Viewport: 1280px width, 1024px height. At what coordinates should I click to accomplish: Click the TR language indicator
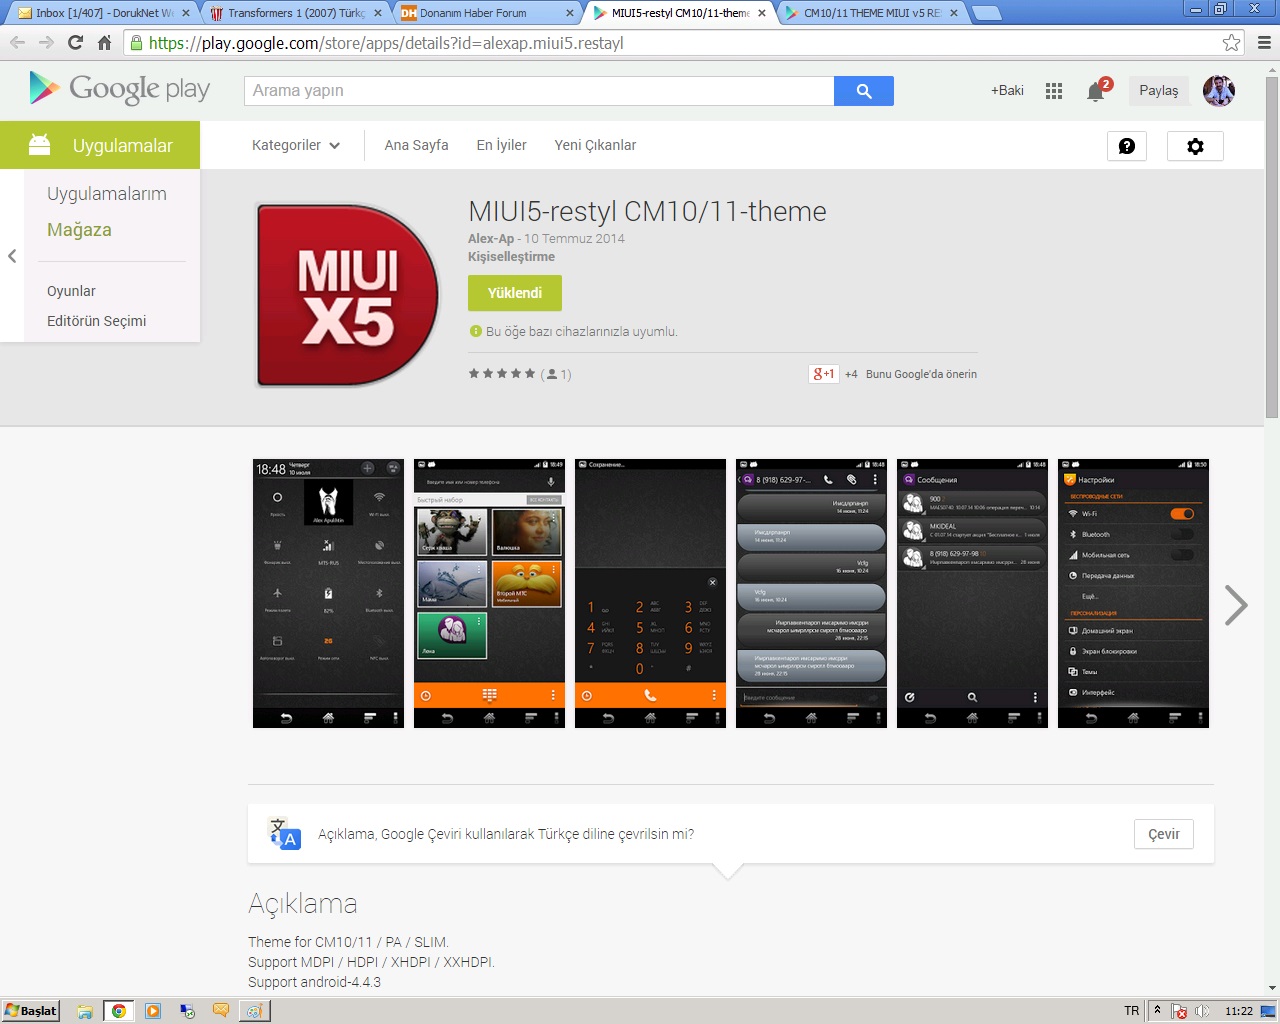point(1131,1011)
